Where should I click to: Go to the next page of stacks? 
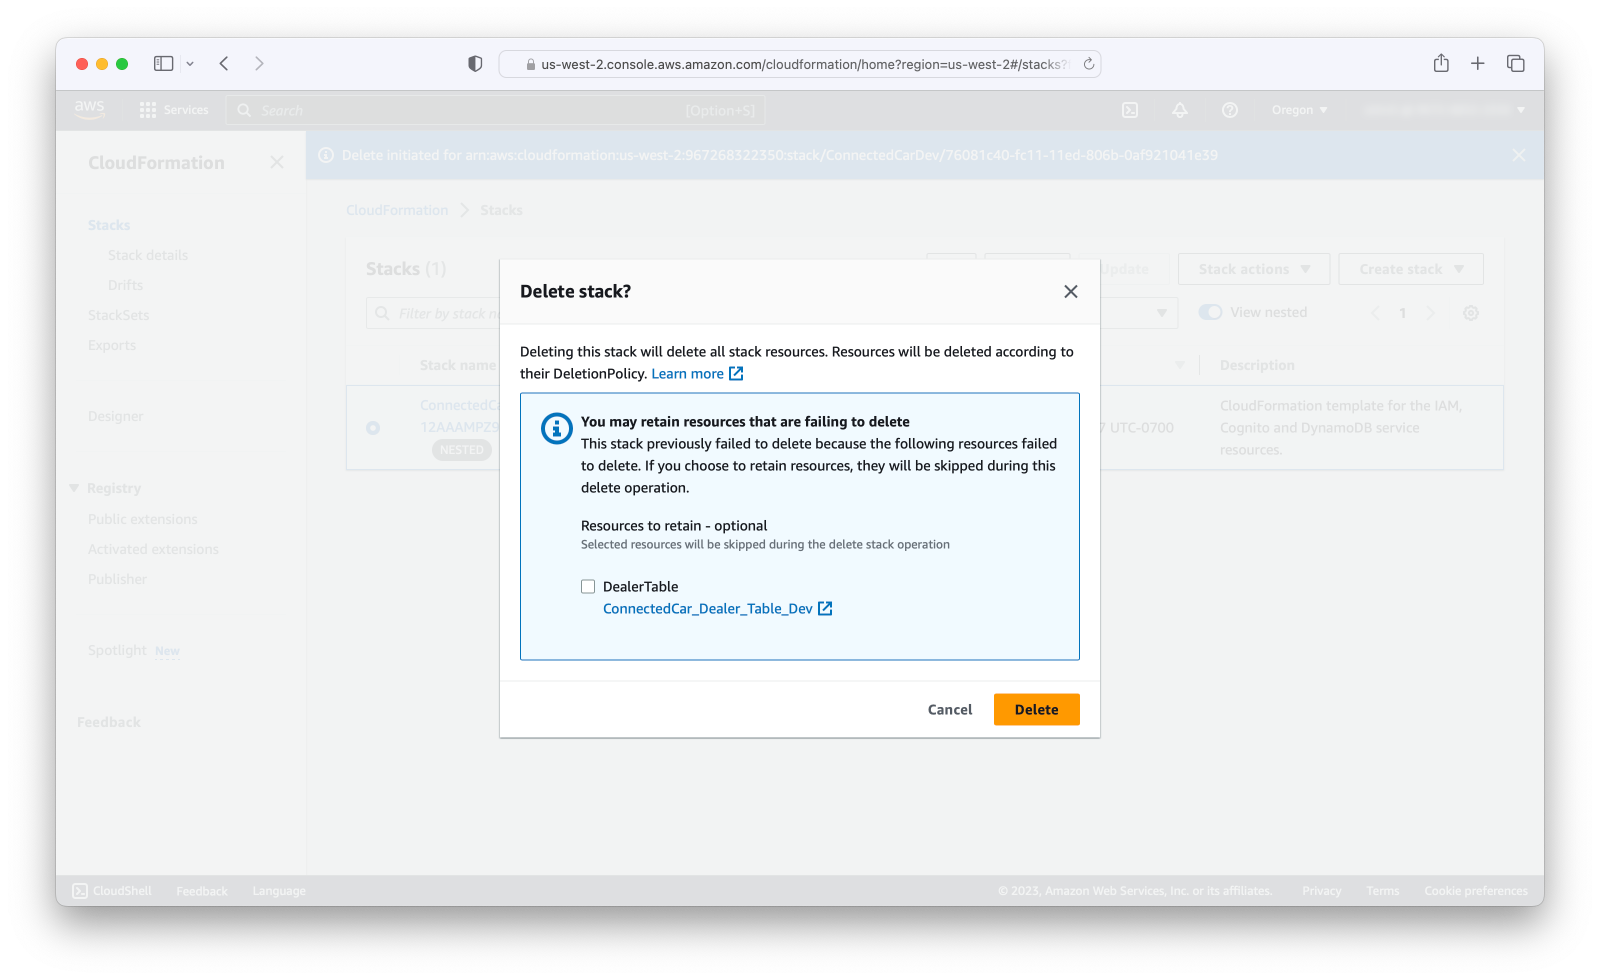pos(1431,313)
